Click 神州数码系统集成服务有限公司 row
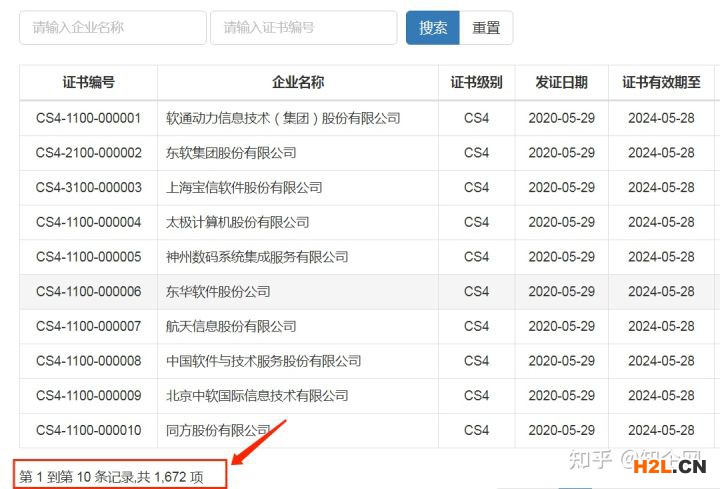Image resolution: width=720 pixels, height=489 pixels. tap(257, 257)
